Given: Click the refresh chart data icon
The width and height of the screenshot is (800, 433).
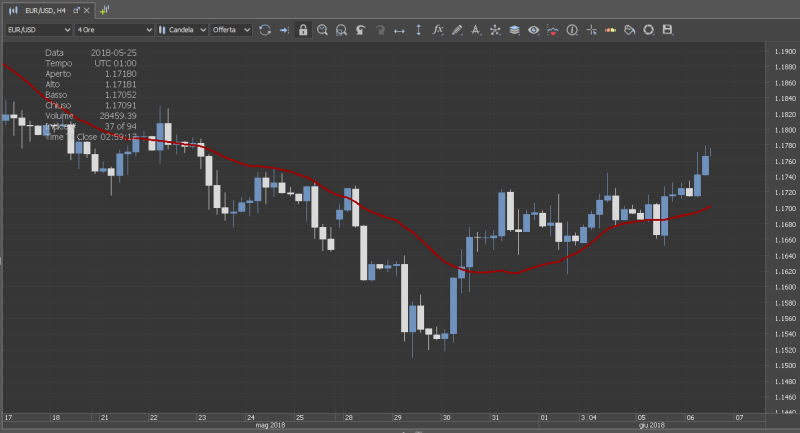Looking at the screenshot, I should pos(265,30).
